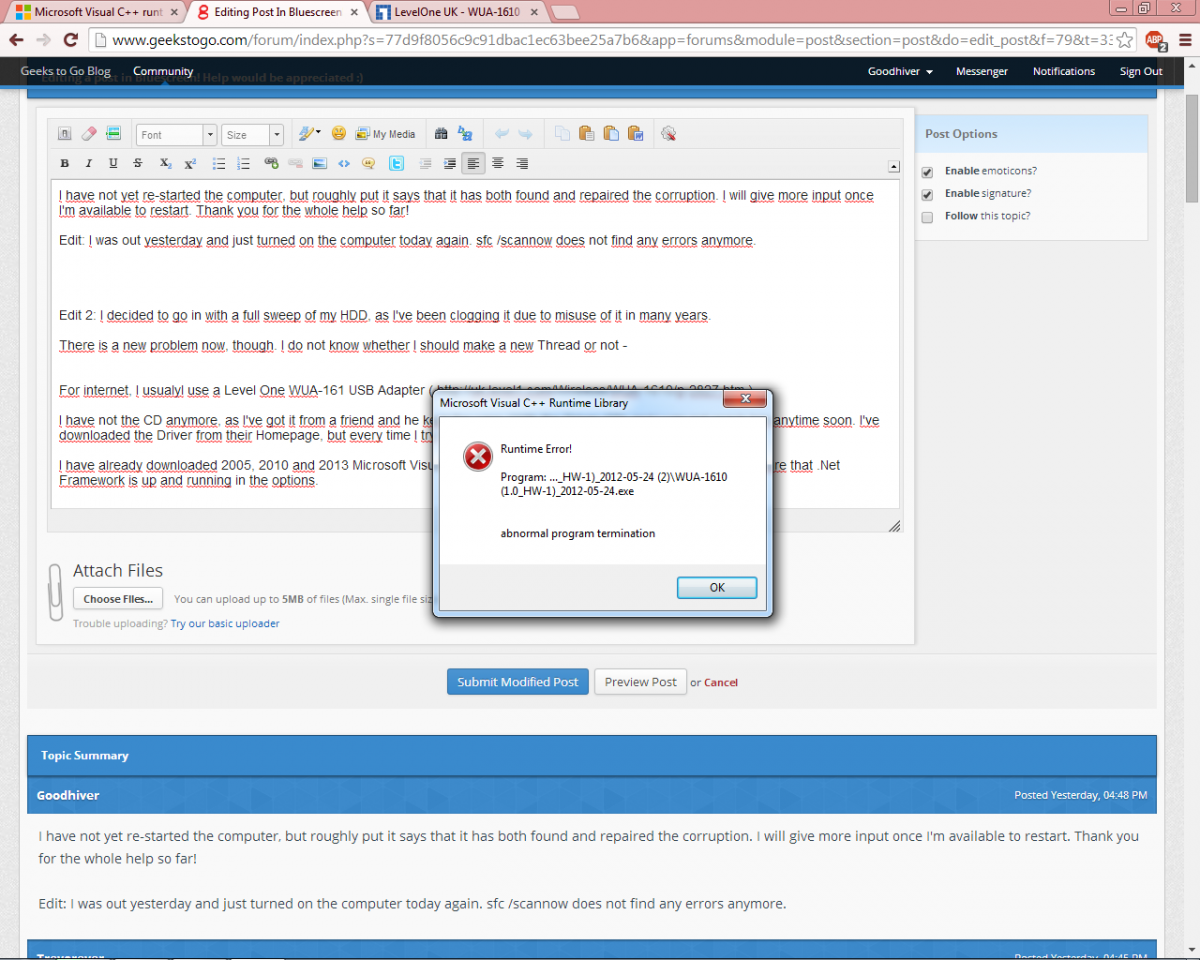Viewport: 1200px width, 960px height.
Task: Click the Paste clipboard icon
Action: click(586, 134)
